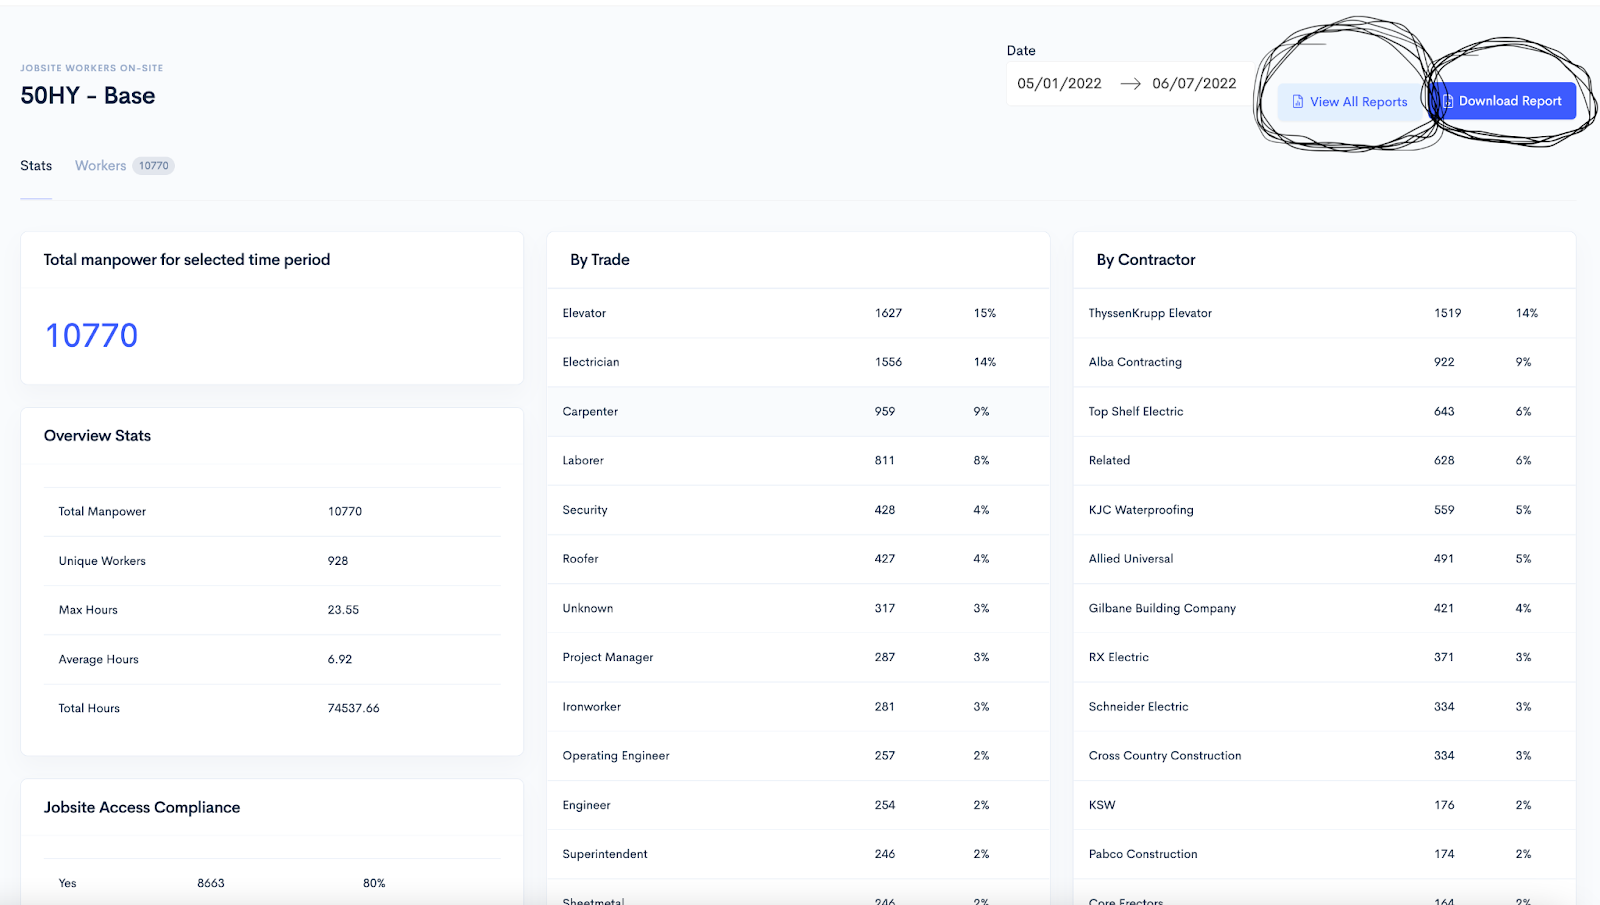This screenshot has width=1600, height=905.
Task: Click the Jobsite Access Compliance heading
Action: (141, 807)
